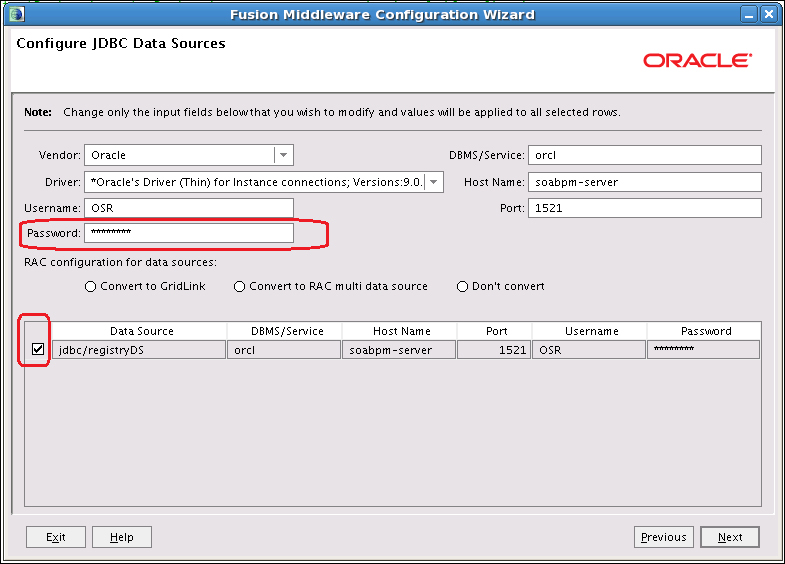Click the 1521 cell in the table
Screen dimensions: 785x564
(x=495, y=350)
